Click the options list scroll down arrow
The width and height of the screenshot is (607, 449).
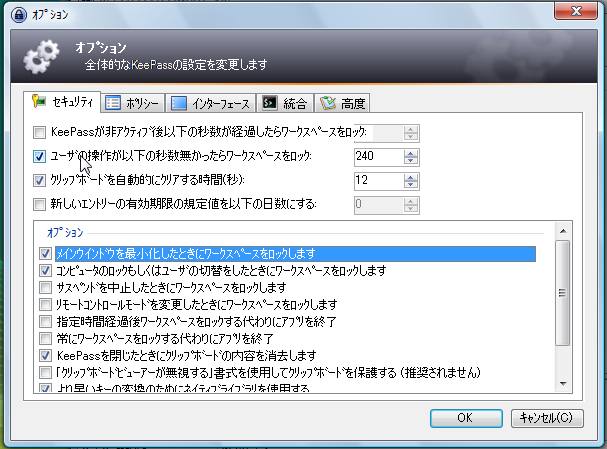pos(563,384)
